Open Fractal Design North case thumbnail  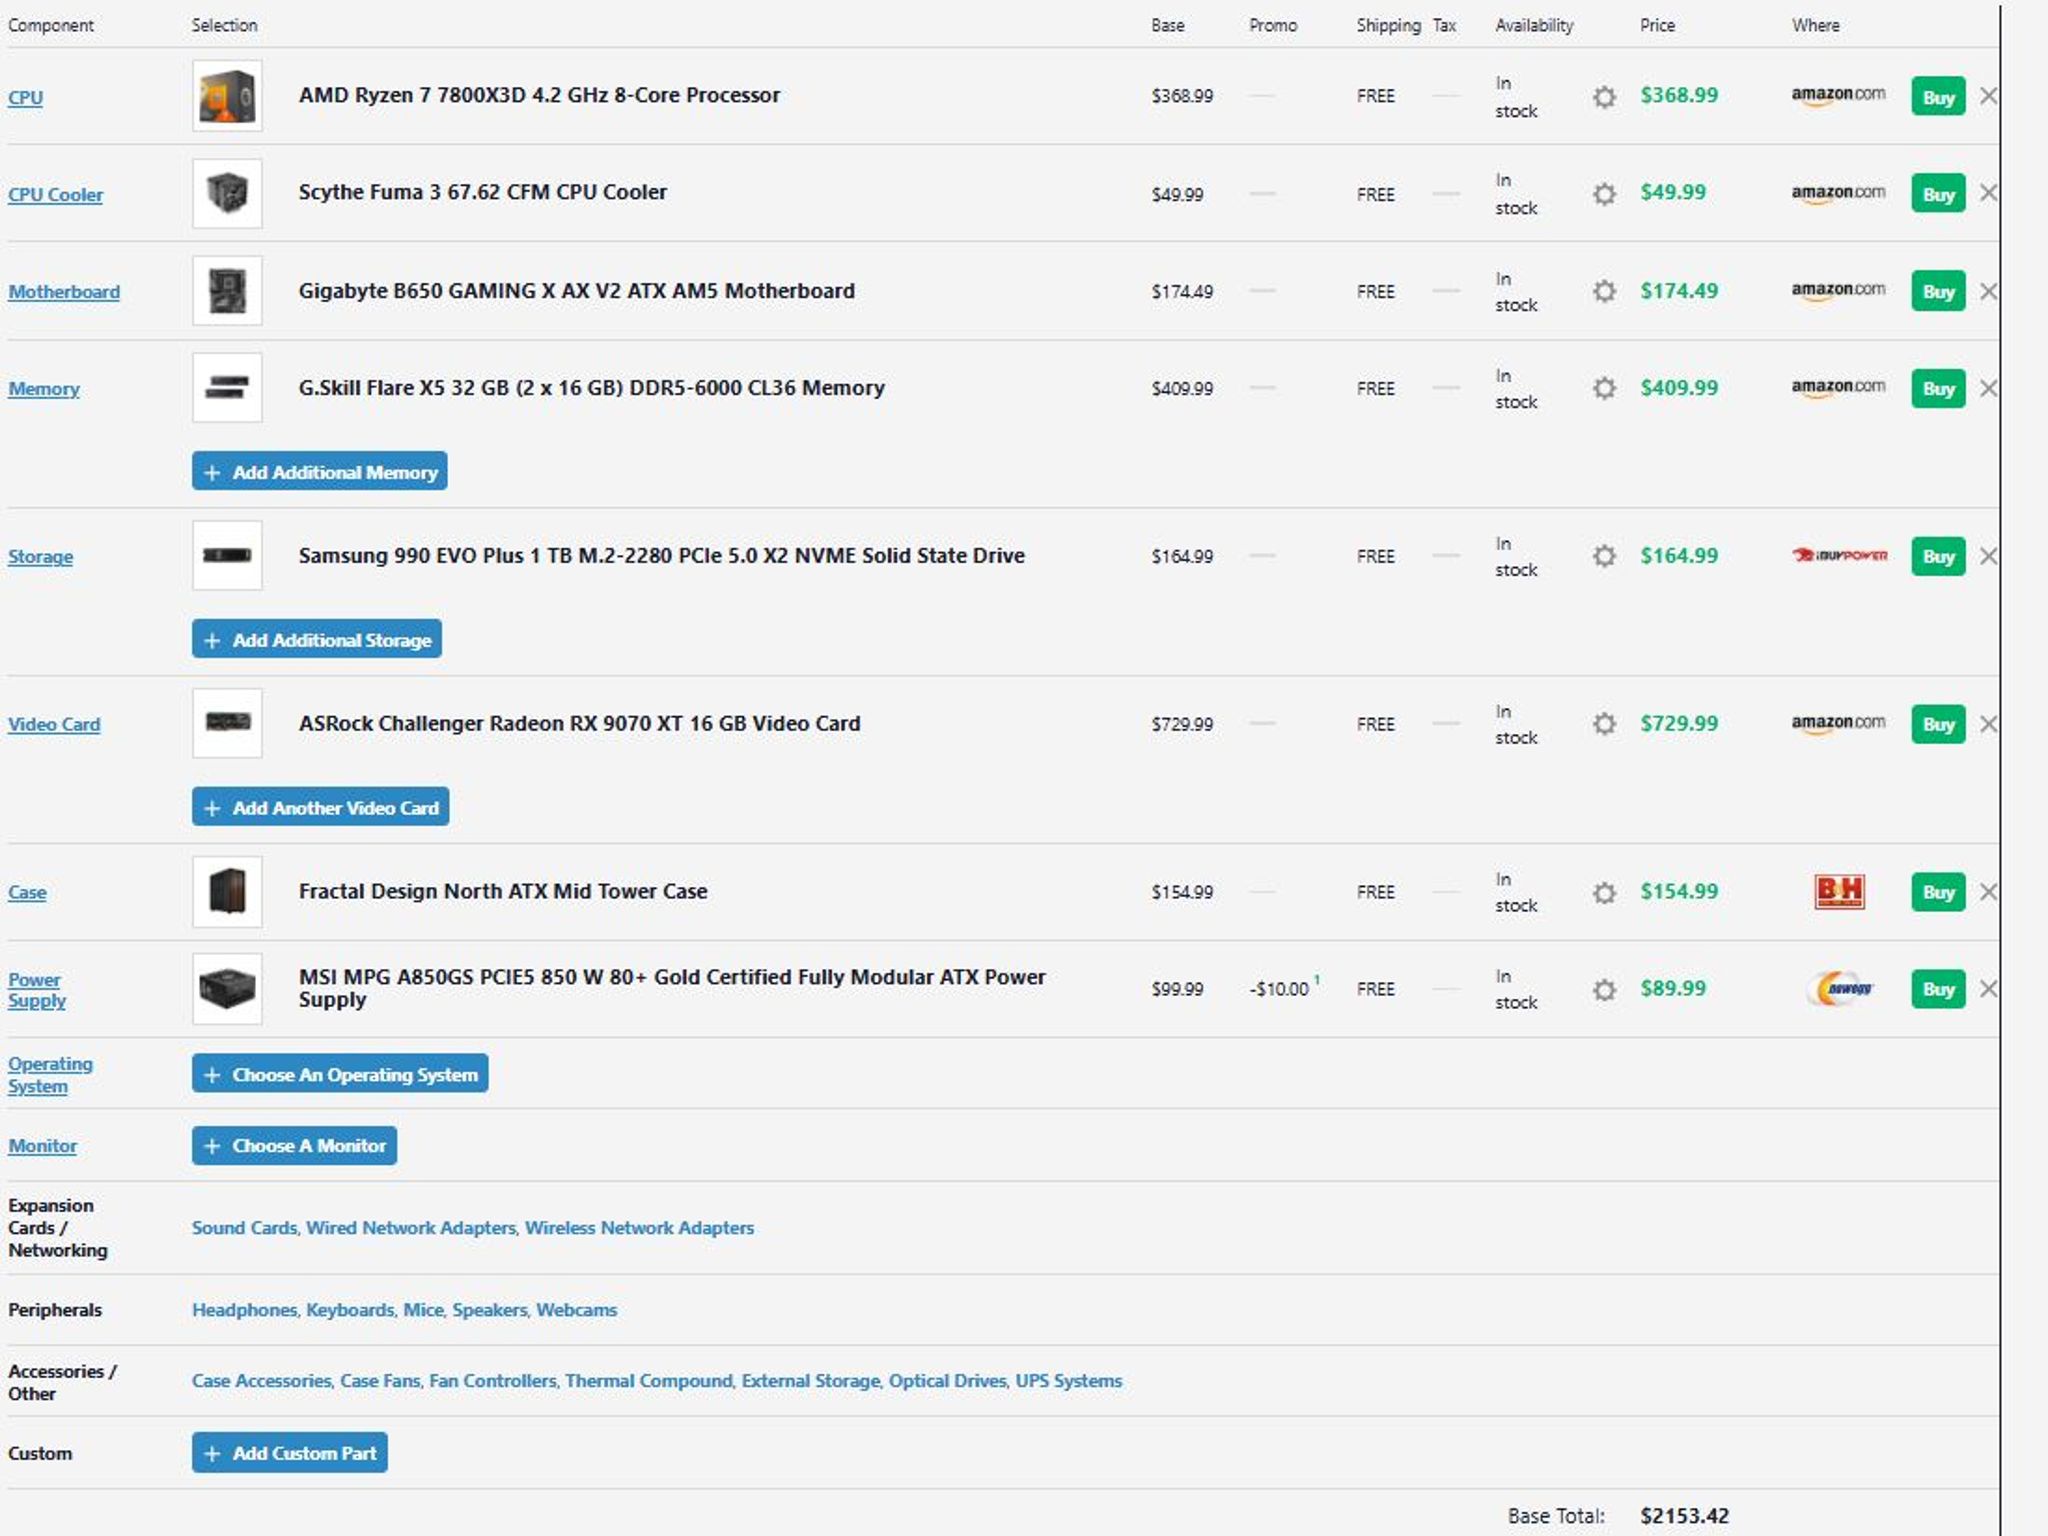pos(227,892)
